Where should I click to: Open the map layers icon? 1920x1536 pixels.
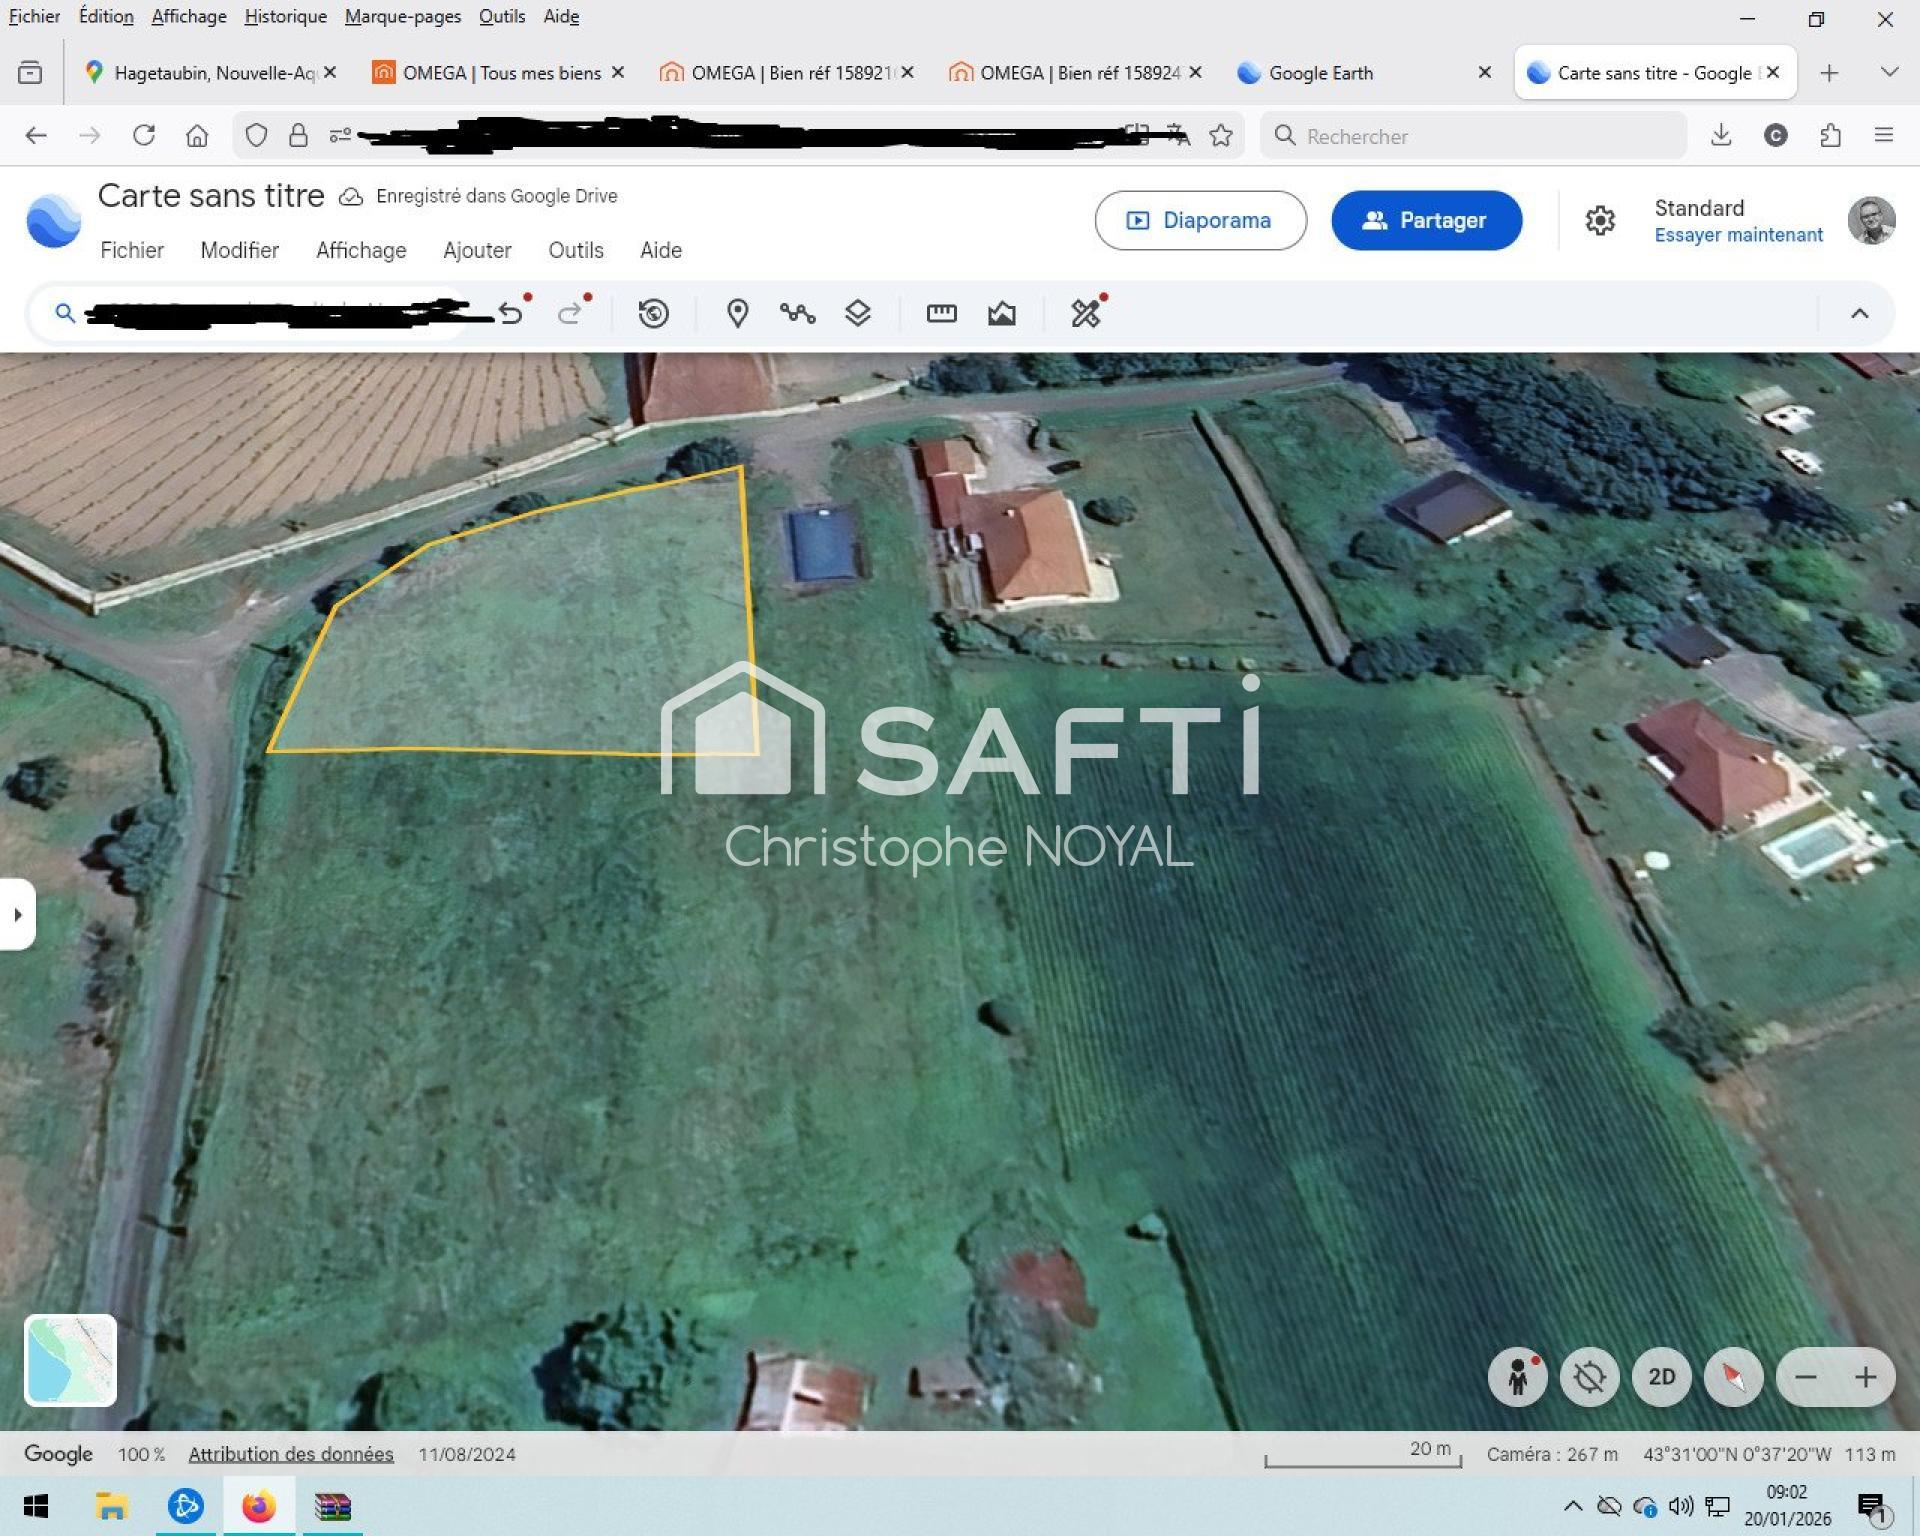point(858,313)
